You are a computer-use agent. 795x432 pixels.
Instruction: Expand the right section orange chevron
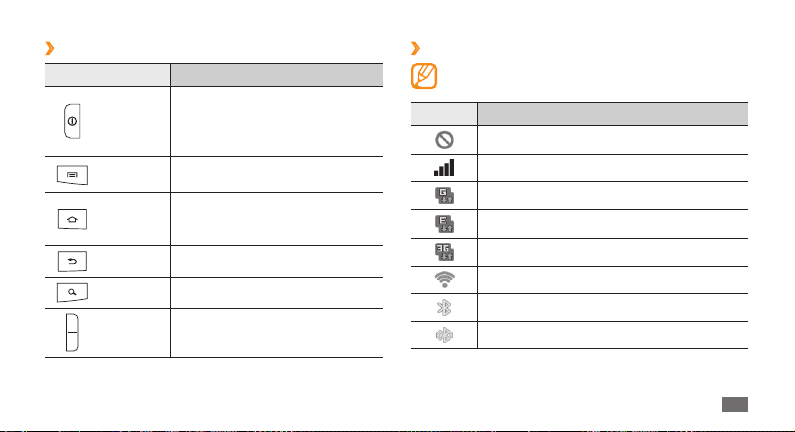pyautogui.click(x=415, y=48)
